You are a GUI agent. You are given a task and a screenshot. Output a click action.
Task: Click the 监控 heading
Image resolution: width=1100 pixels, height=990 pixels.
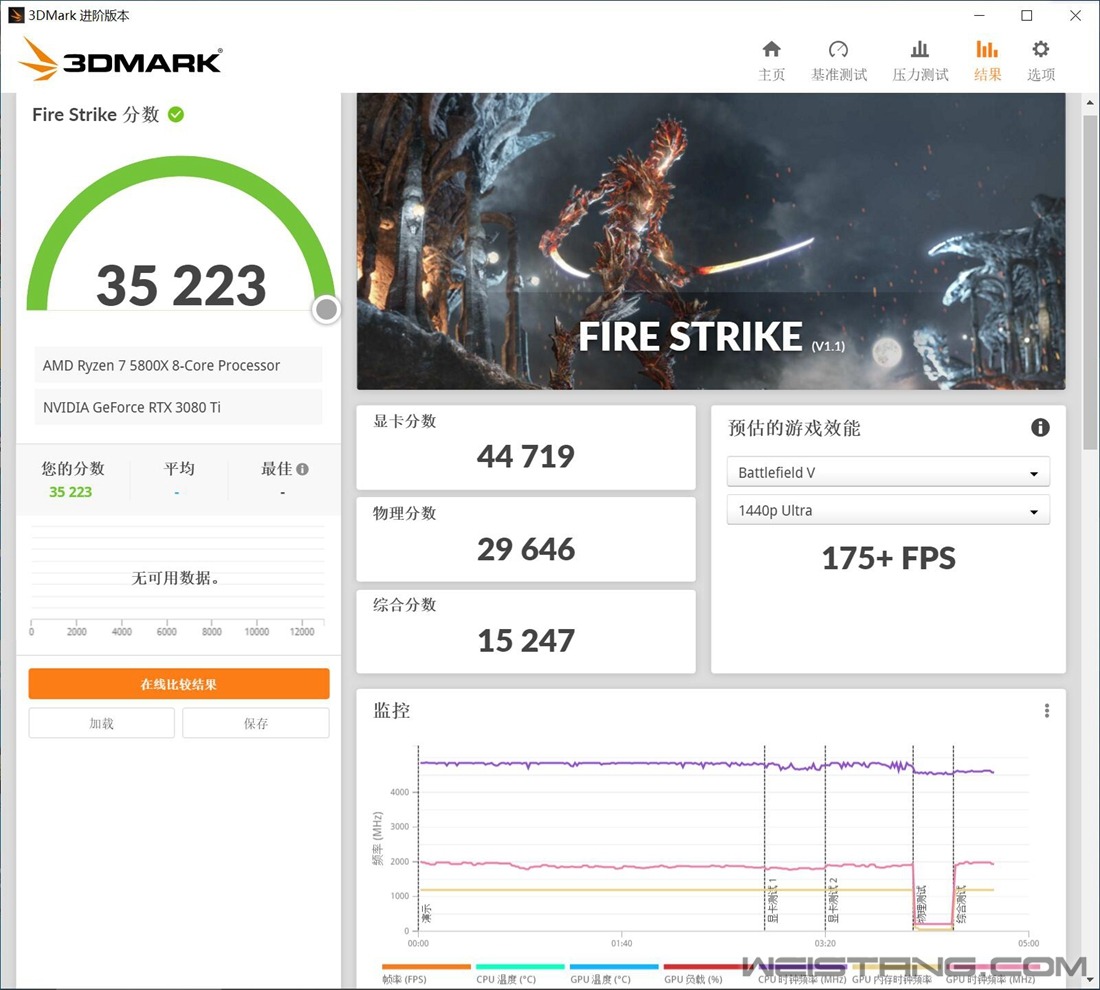pos(391,711)
